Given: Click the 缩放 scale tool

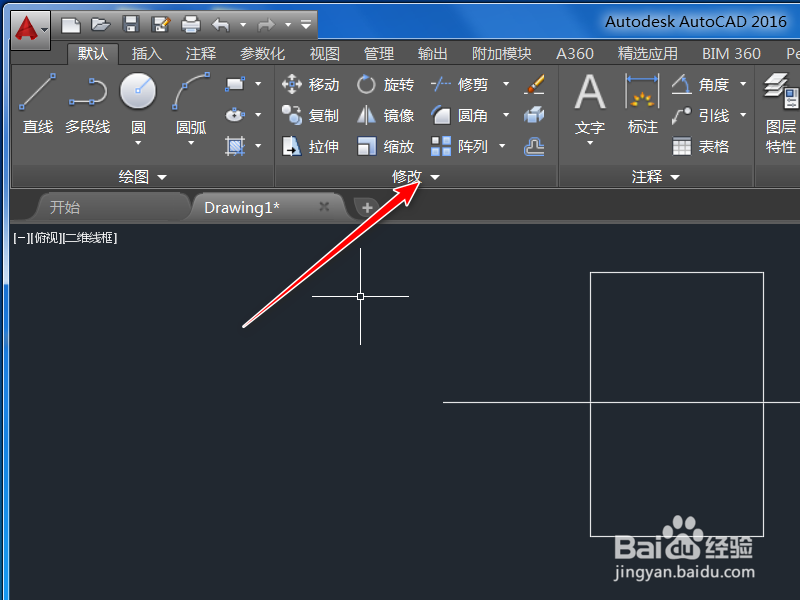Looking at the screenshot, I should (x=385, y=146).
